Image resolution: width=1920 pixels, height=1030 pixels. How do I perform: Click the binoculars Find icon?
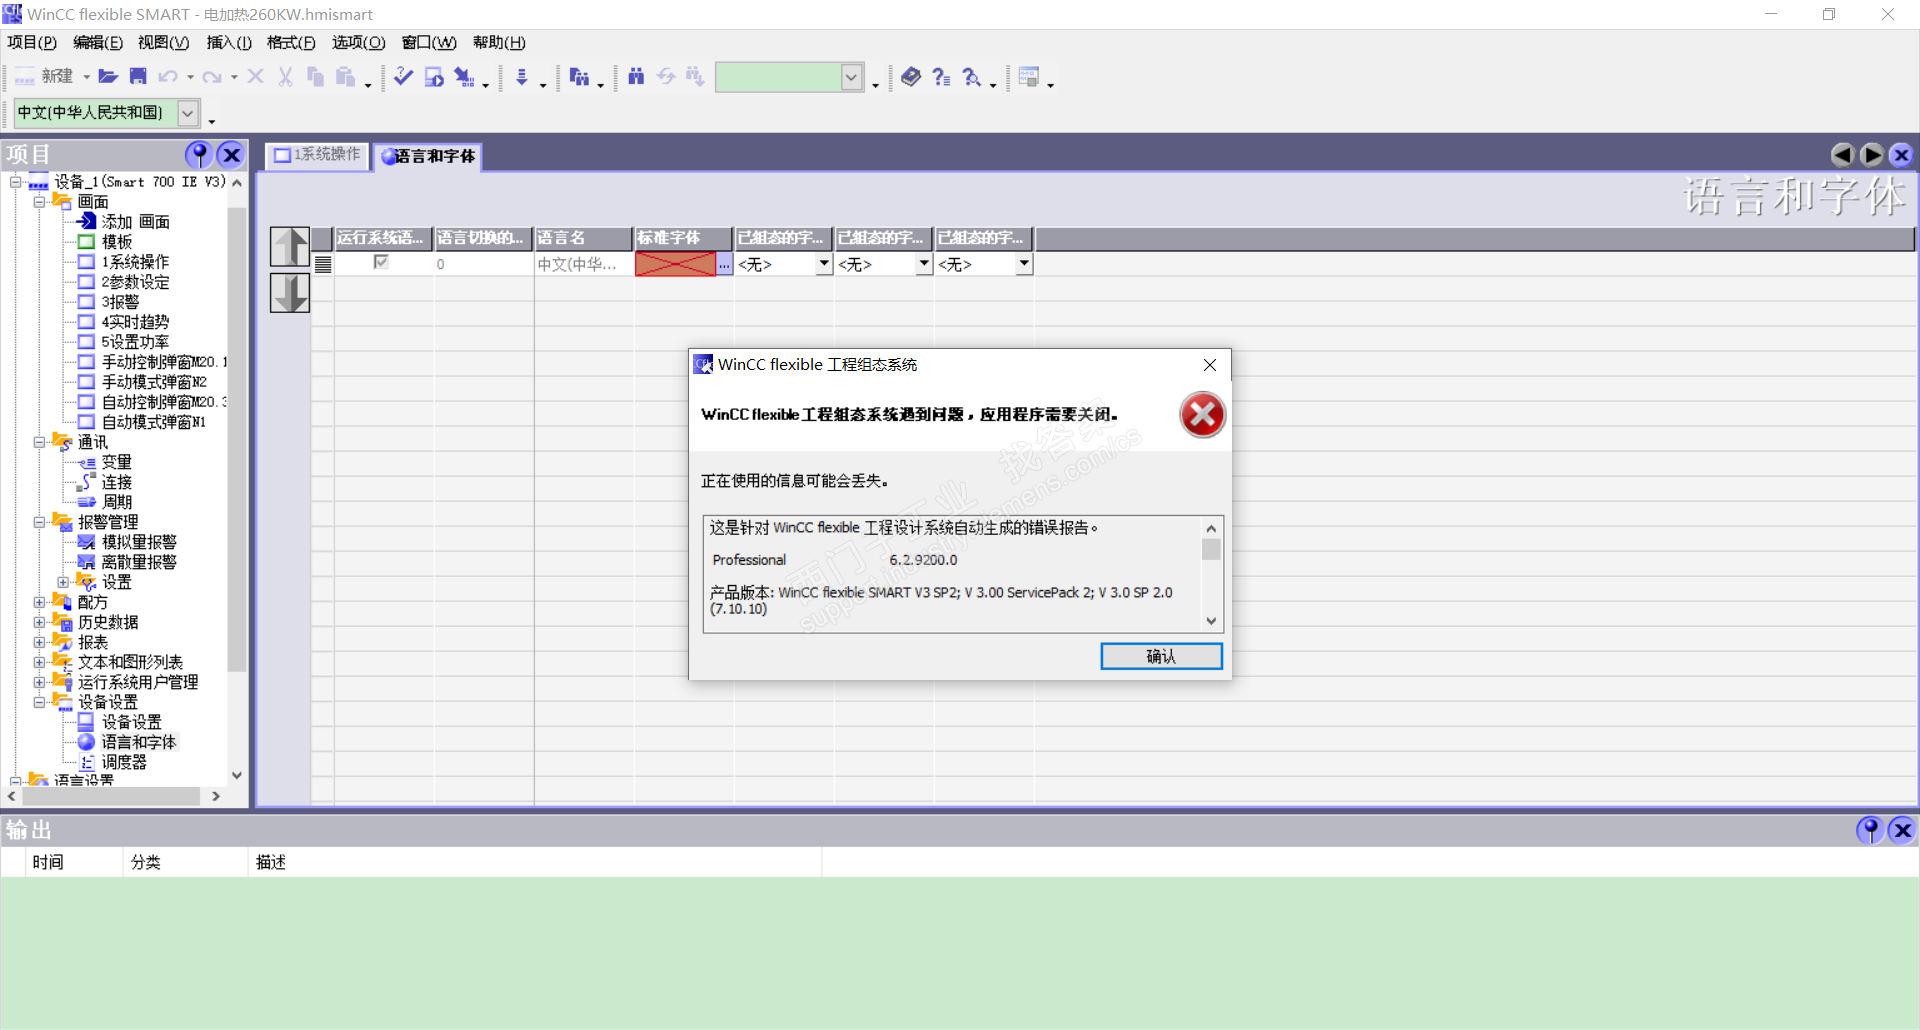click(636, 77)
